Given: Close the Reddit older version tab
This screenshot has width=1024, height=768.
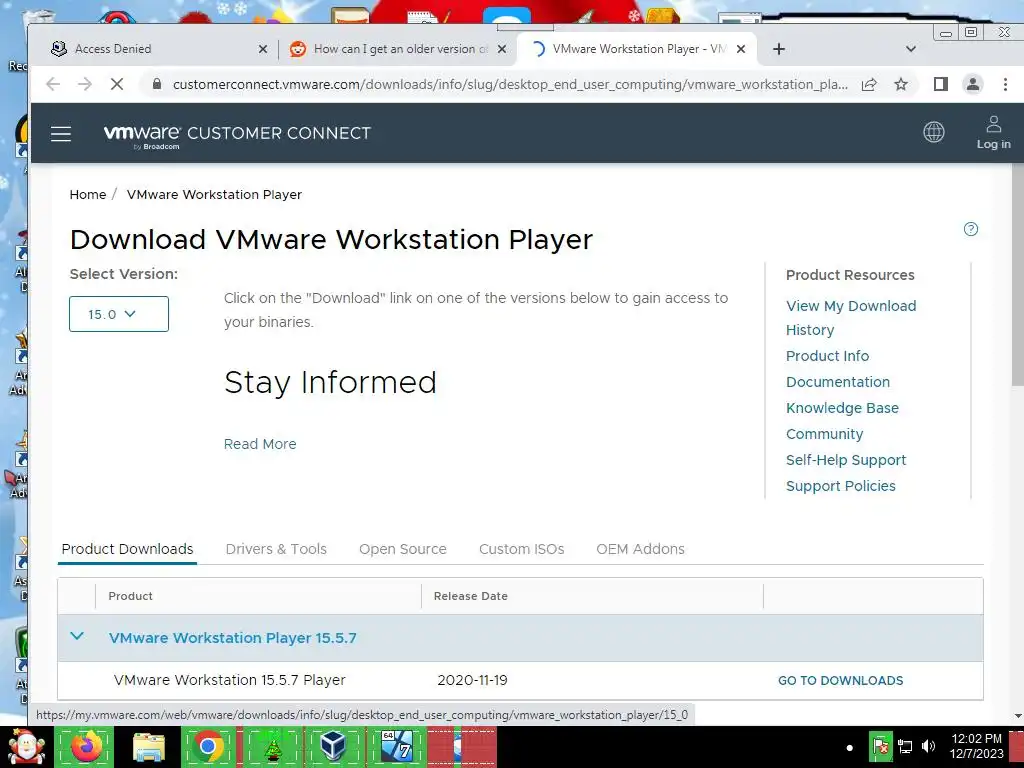Looking at the screenshot, I should [x=502, y=49].
